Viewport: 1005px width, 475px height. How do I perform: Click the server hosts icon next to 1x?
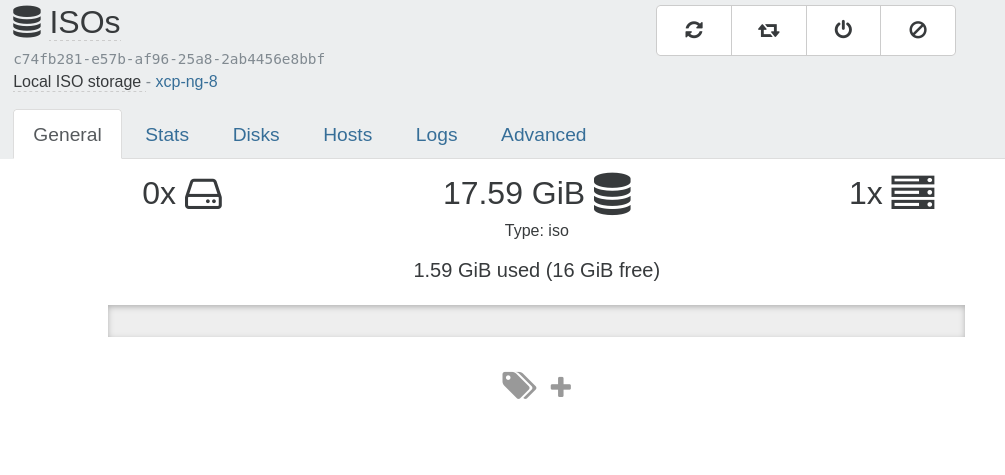[x=913, y=192]
